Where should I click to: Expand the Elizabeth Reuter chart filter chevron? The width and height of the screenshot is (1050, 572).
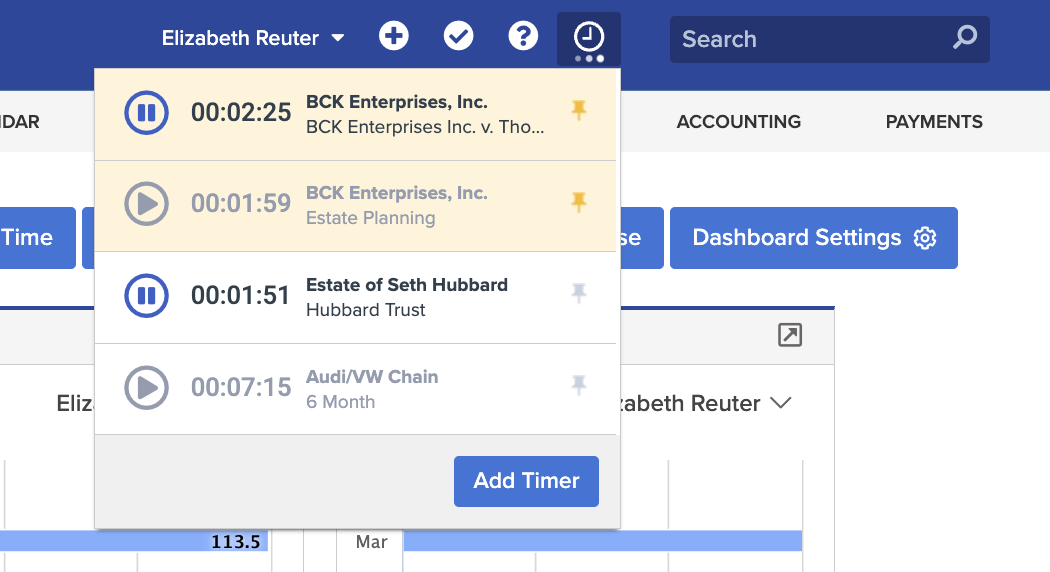[x=780, y=403]
